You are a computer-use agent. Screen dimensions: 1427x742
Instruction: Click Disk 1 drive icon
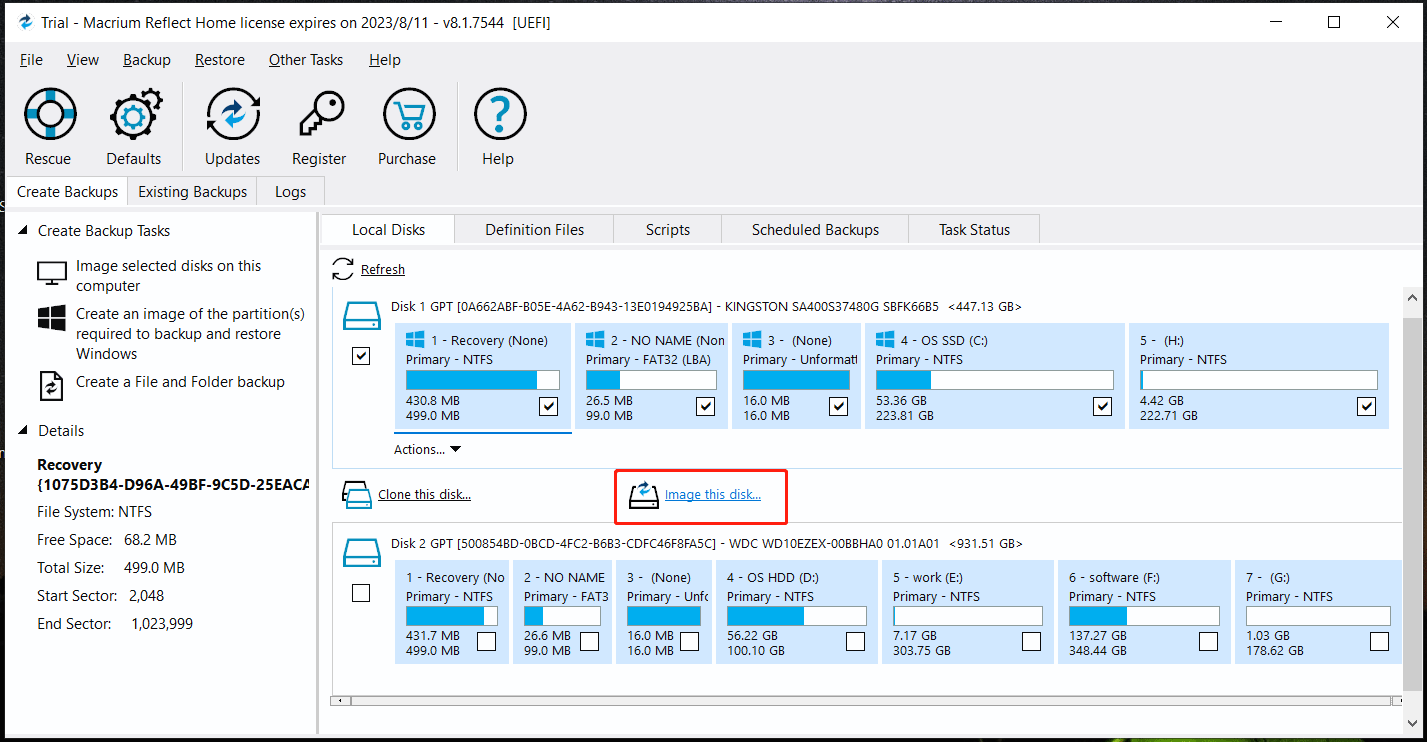click(362, 316)
